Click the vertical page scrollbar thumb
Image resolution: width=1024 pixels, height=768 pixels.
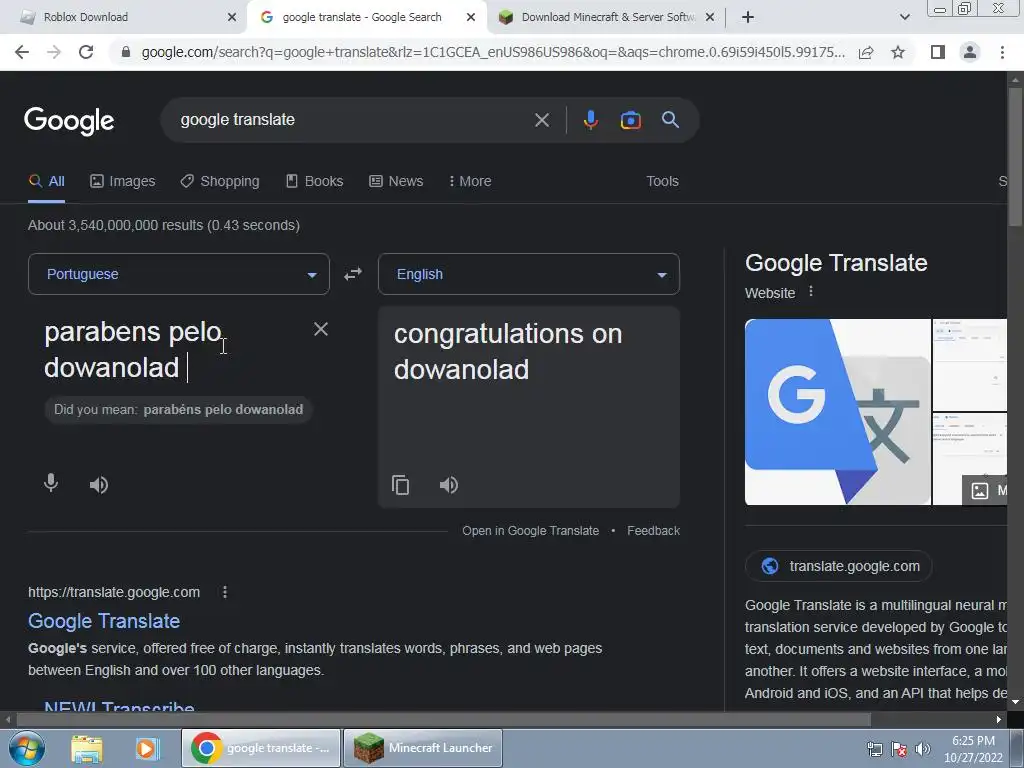coord(1016,157)
